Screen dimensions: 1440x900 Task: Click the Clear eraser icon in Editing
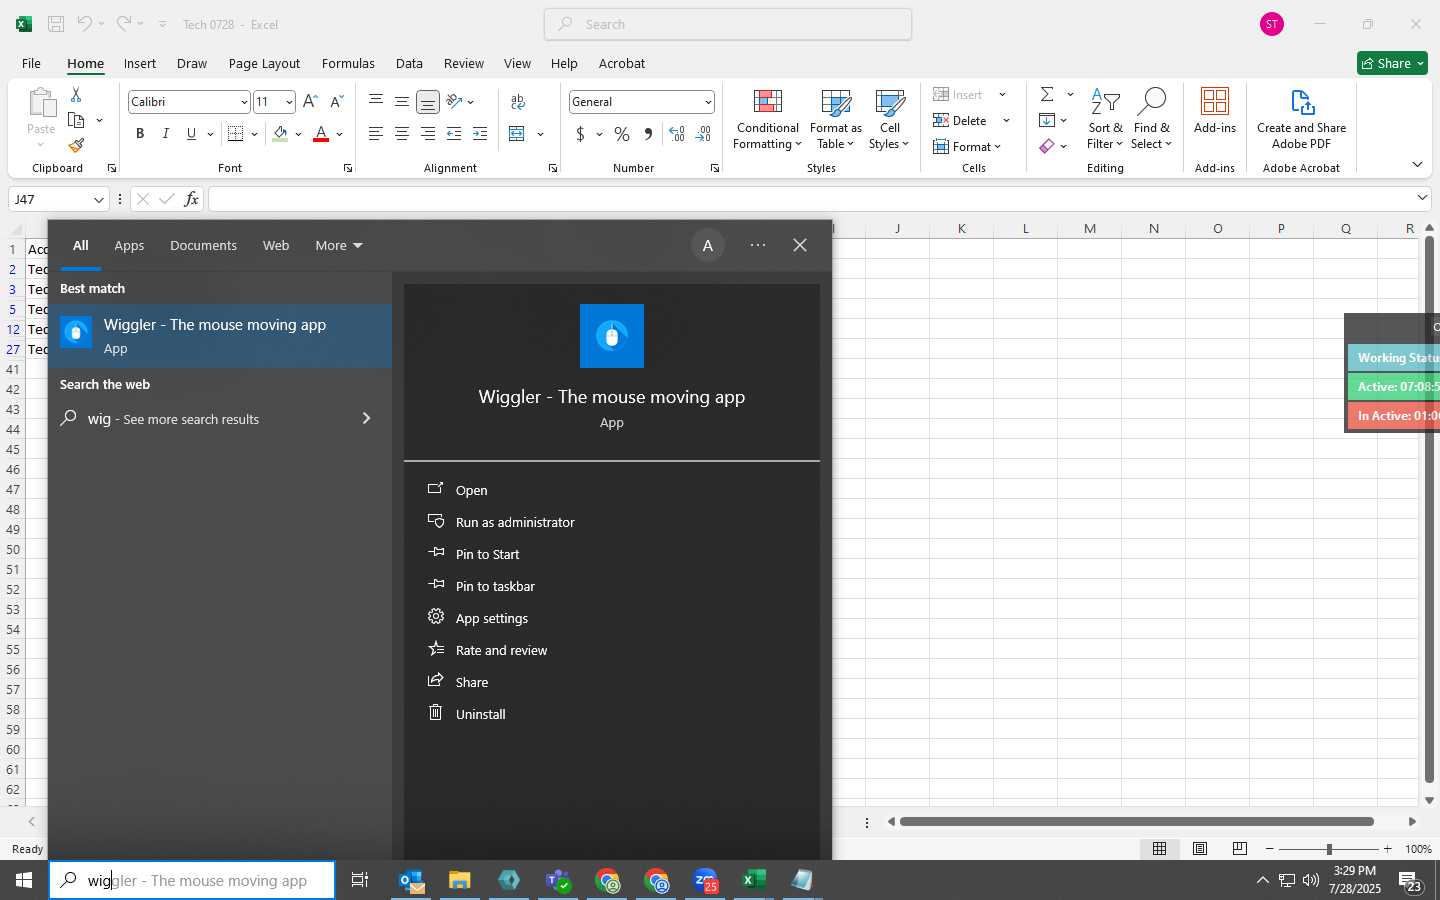pyautogui.click(x=1047, y=146)
